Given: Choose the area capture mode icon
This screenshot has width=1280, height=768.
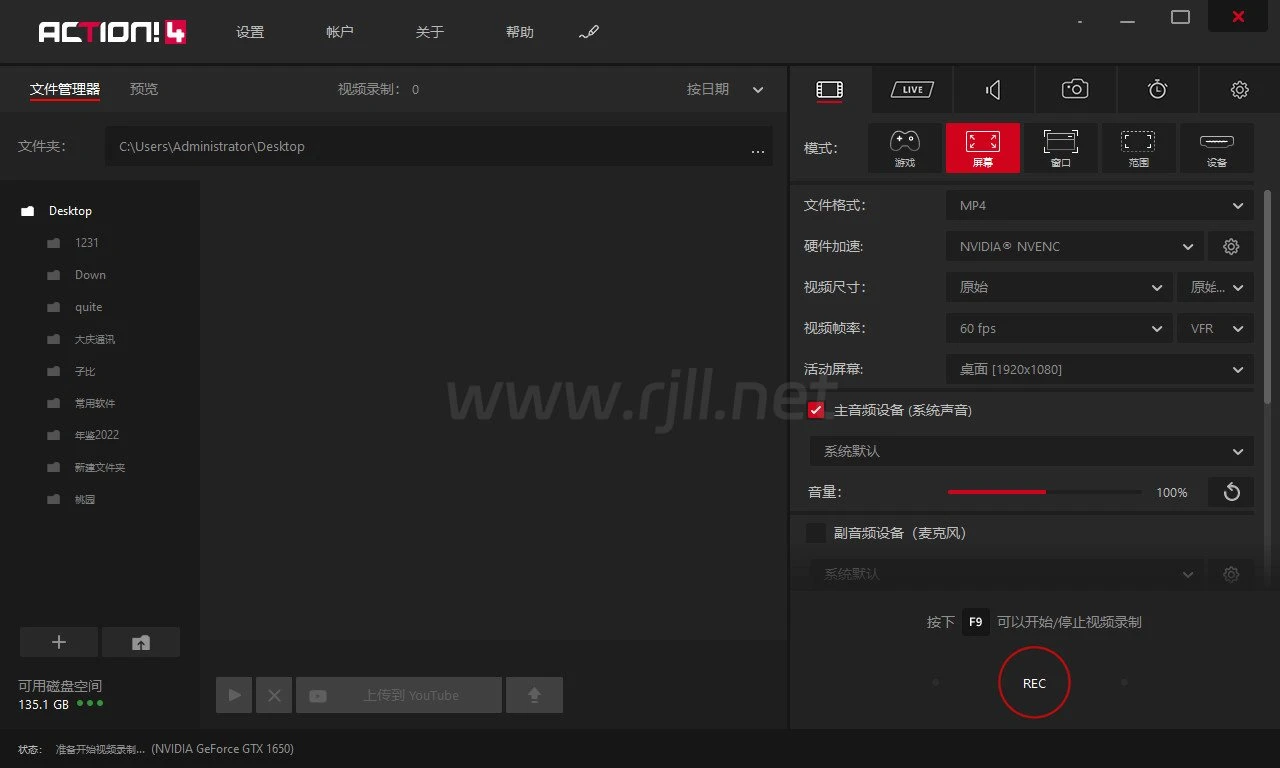Looking at the screenshot, I should [x=1138, y=147].
